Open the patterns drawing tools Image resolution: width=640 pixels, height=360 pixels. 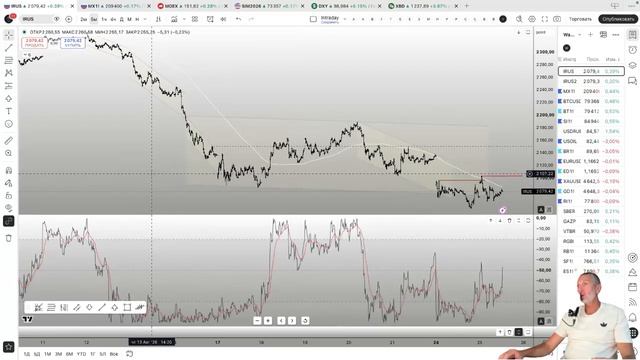(9, 73)
